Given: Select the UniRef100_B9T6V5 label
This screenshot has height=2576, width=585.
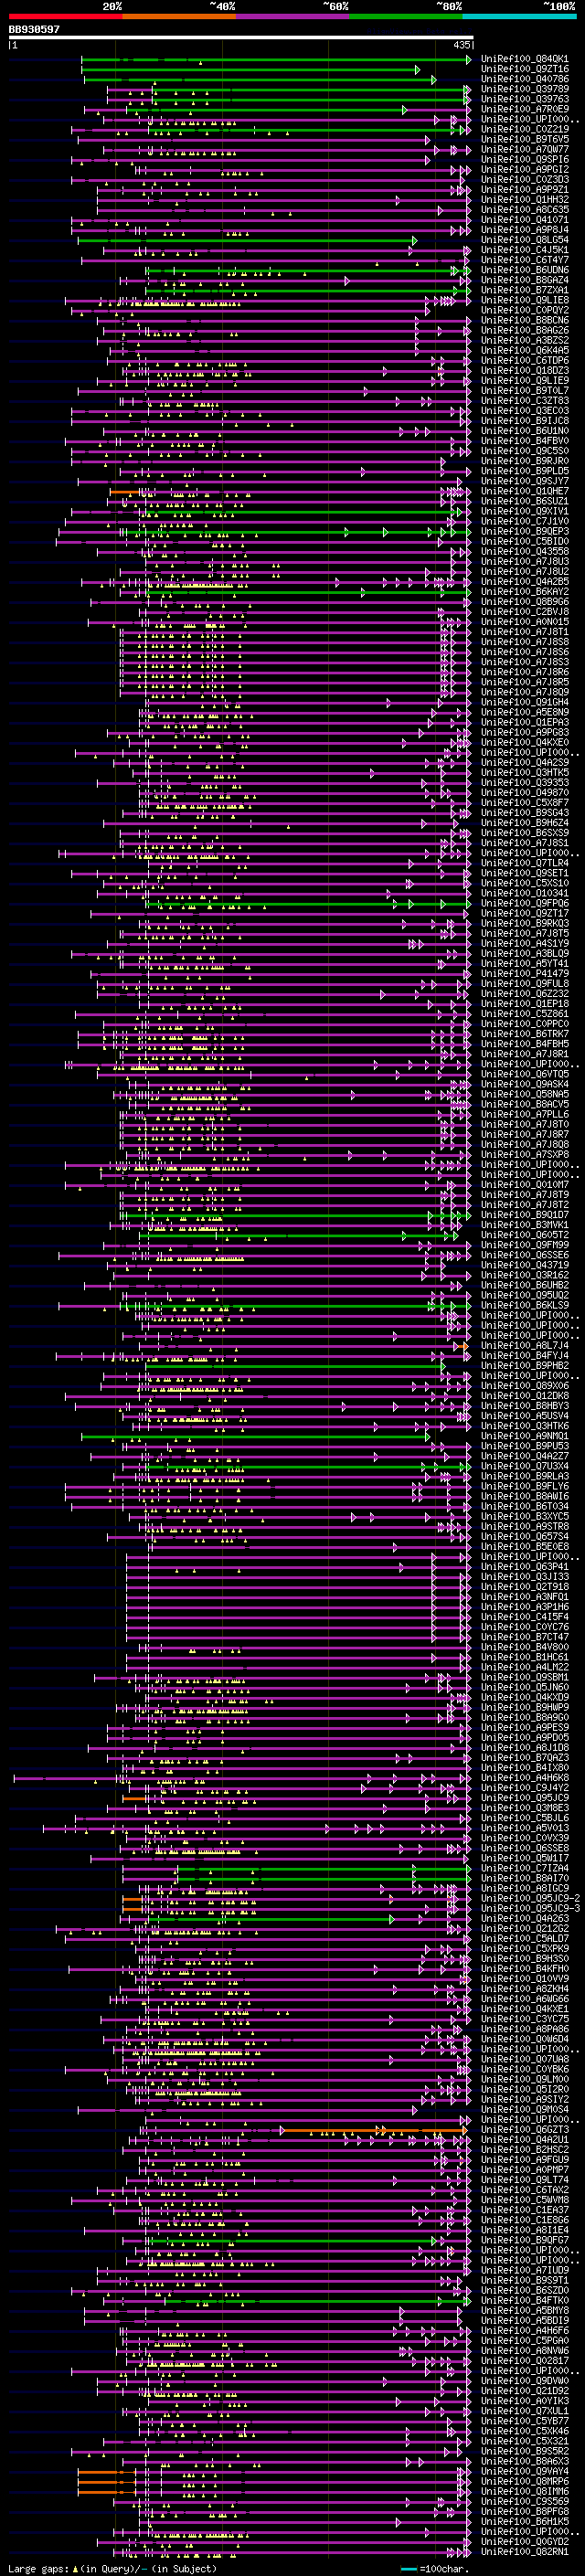Looking at the screenshot, I should coord(524,139).
